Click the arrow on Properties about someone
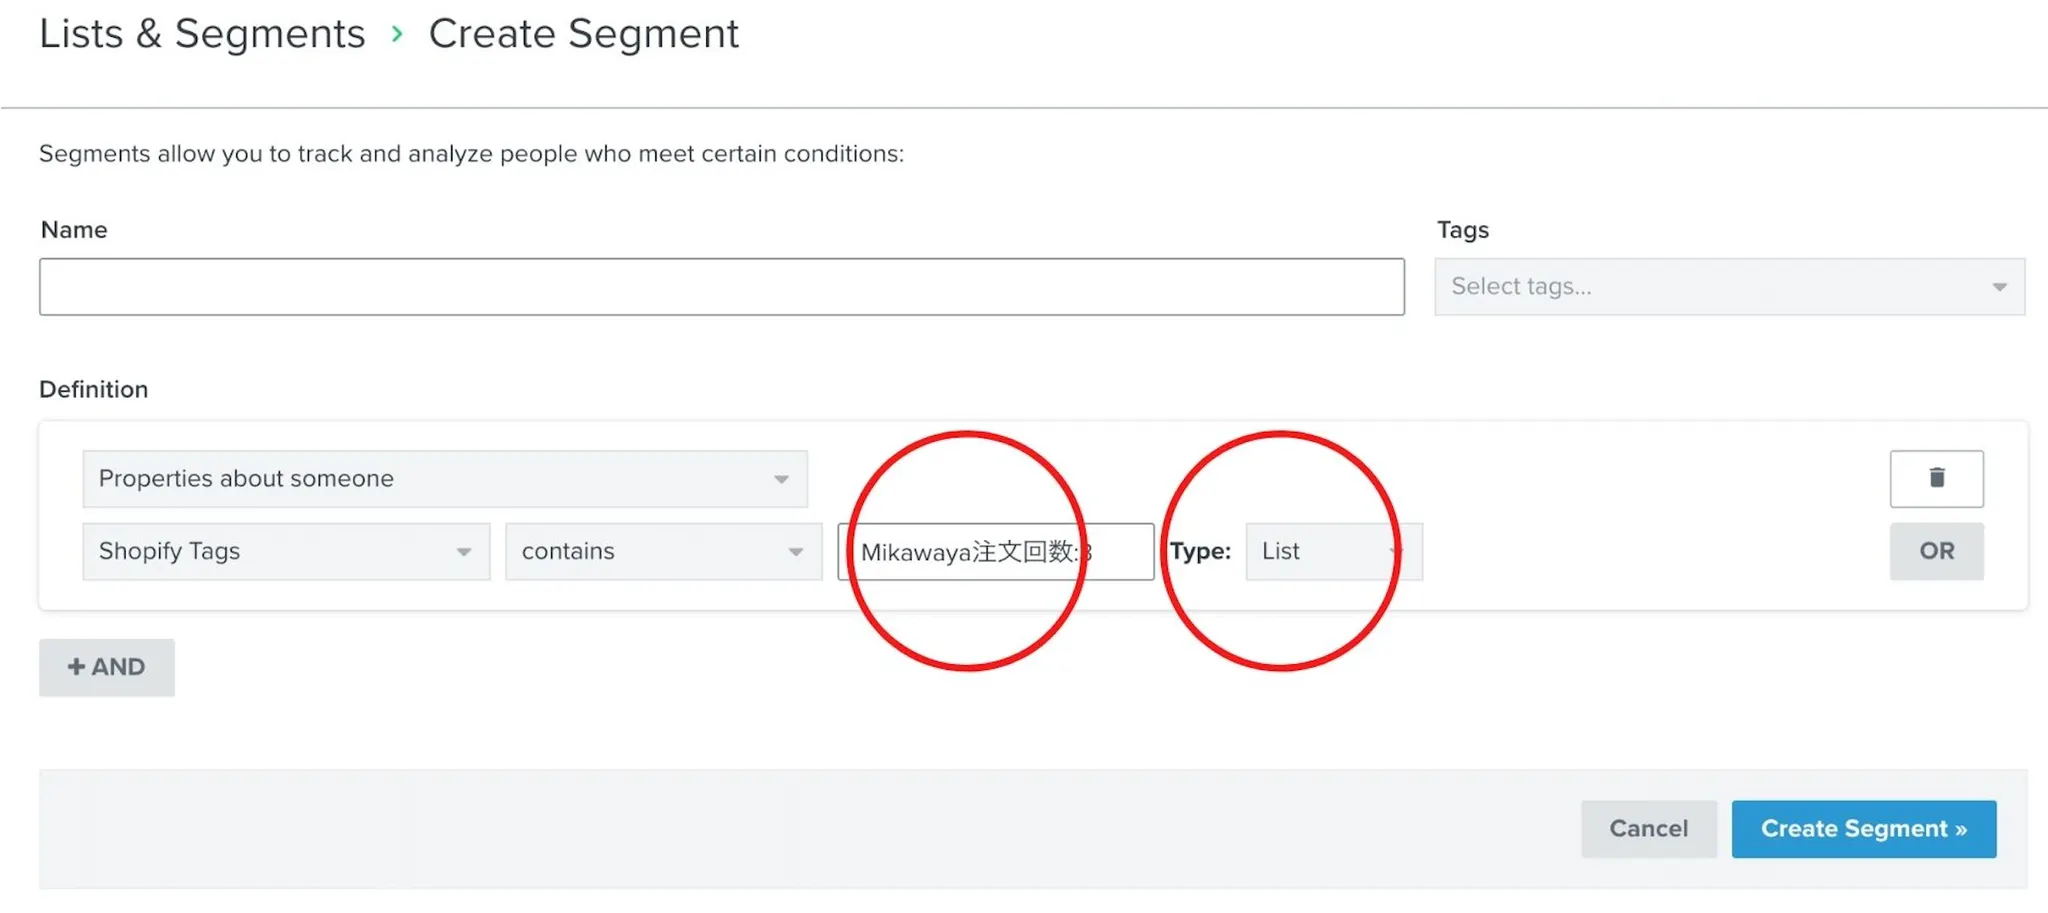2048x913 pixels. pos(781,479)
